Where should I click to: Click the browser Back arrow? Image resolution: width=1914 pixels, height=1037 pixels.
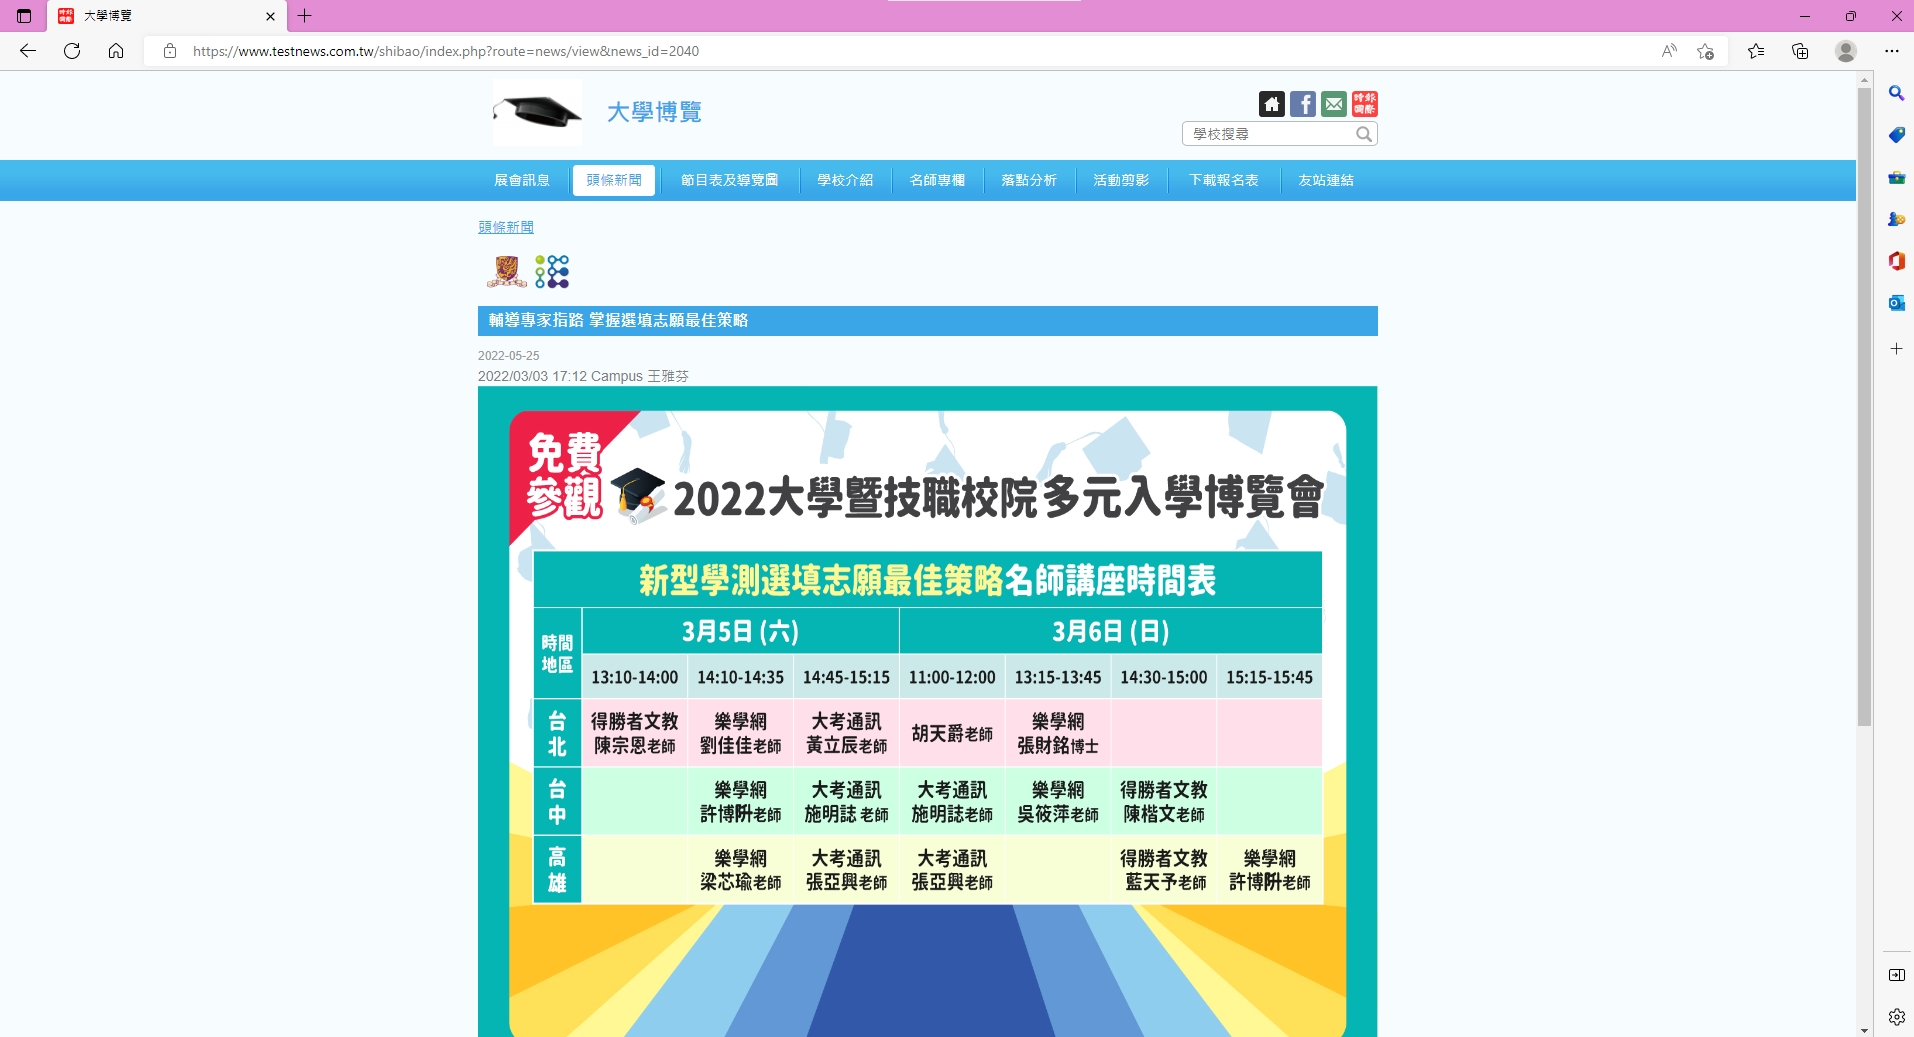(x=28, y=51)
